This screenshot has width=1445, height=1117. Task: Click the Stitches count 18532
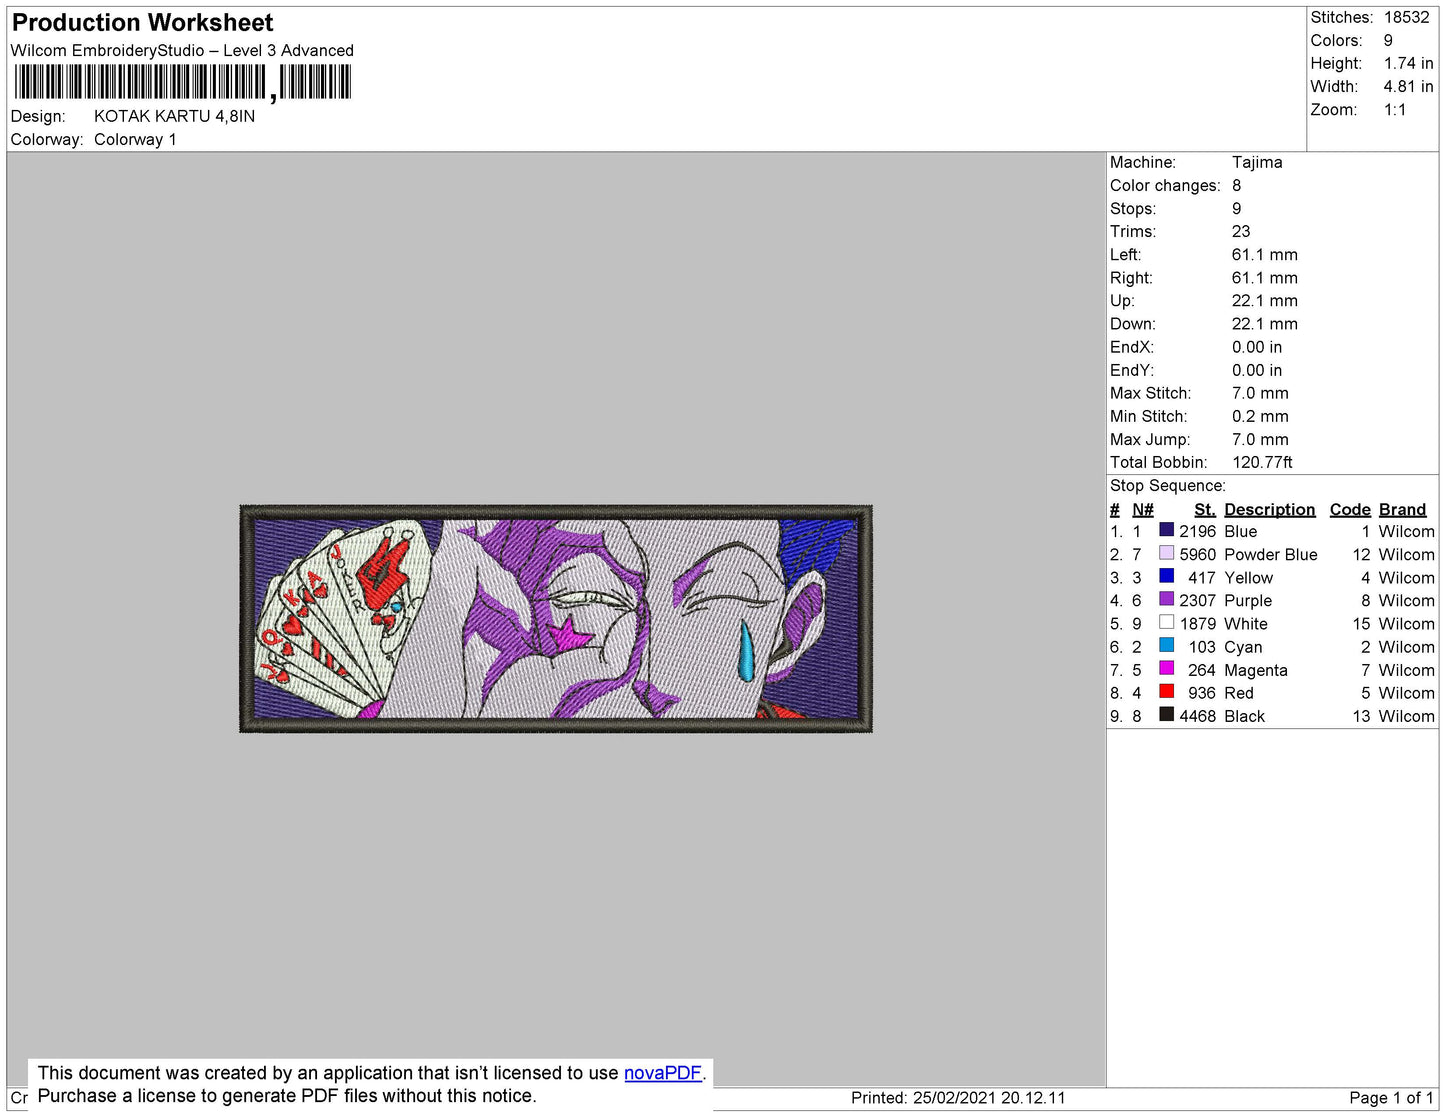1406,17
